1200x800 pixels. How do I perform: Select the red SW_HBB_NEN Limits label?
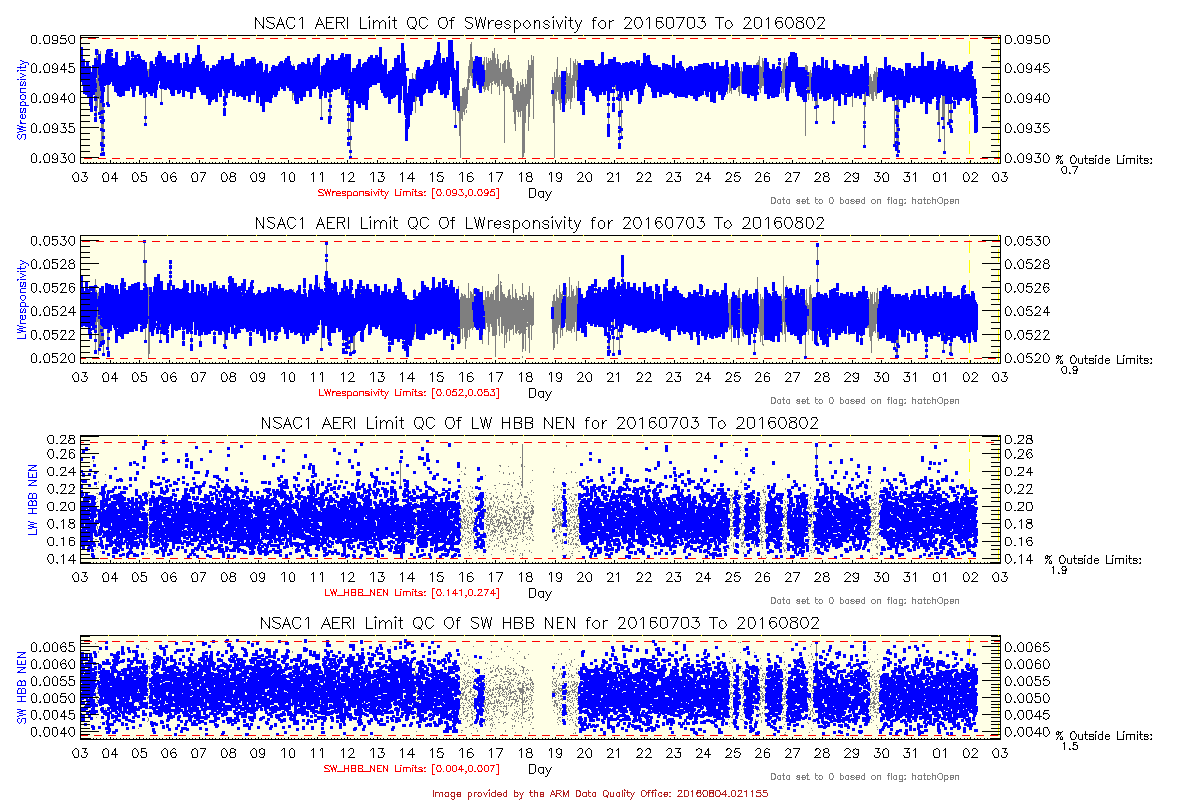tap(408, 769)
